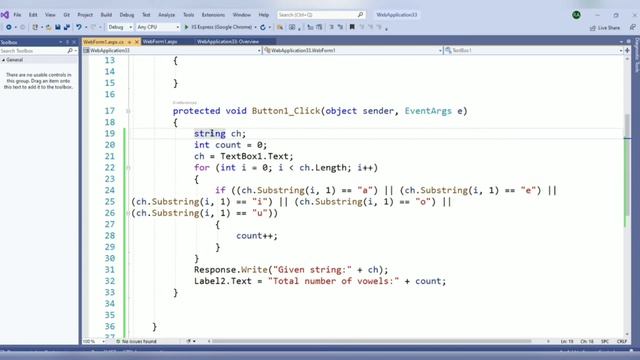
Task: Open the Project menu
Action: (x=85, y=15)
